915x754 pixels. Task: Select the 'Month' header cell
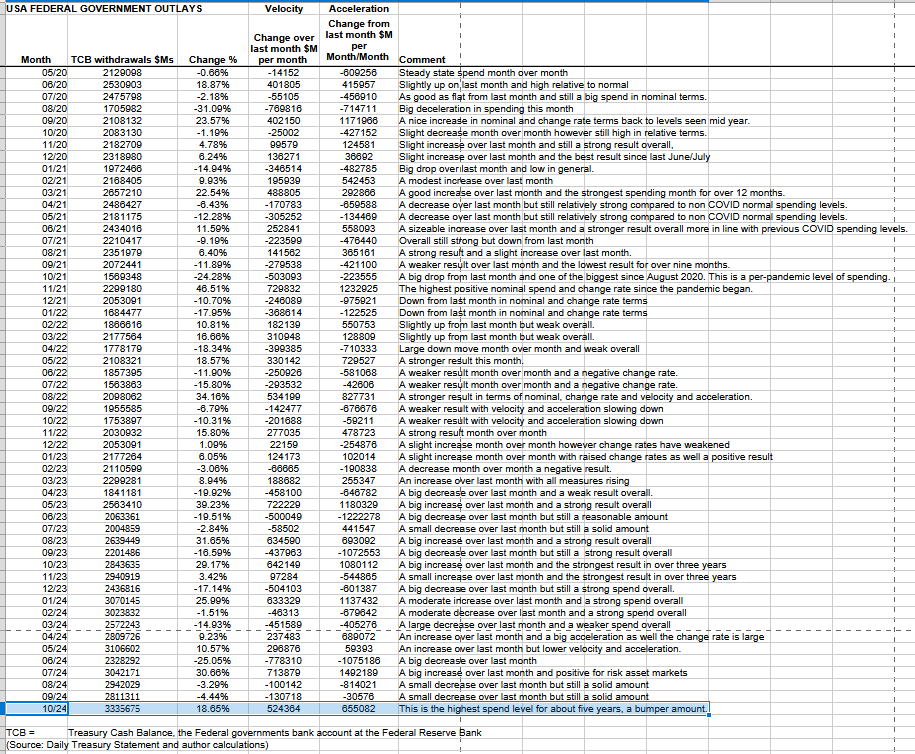pos(36,60)
